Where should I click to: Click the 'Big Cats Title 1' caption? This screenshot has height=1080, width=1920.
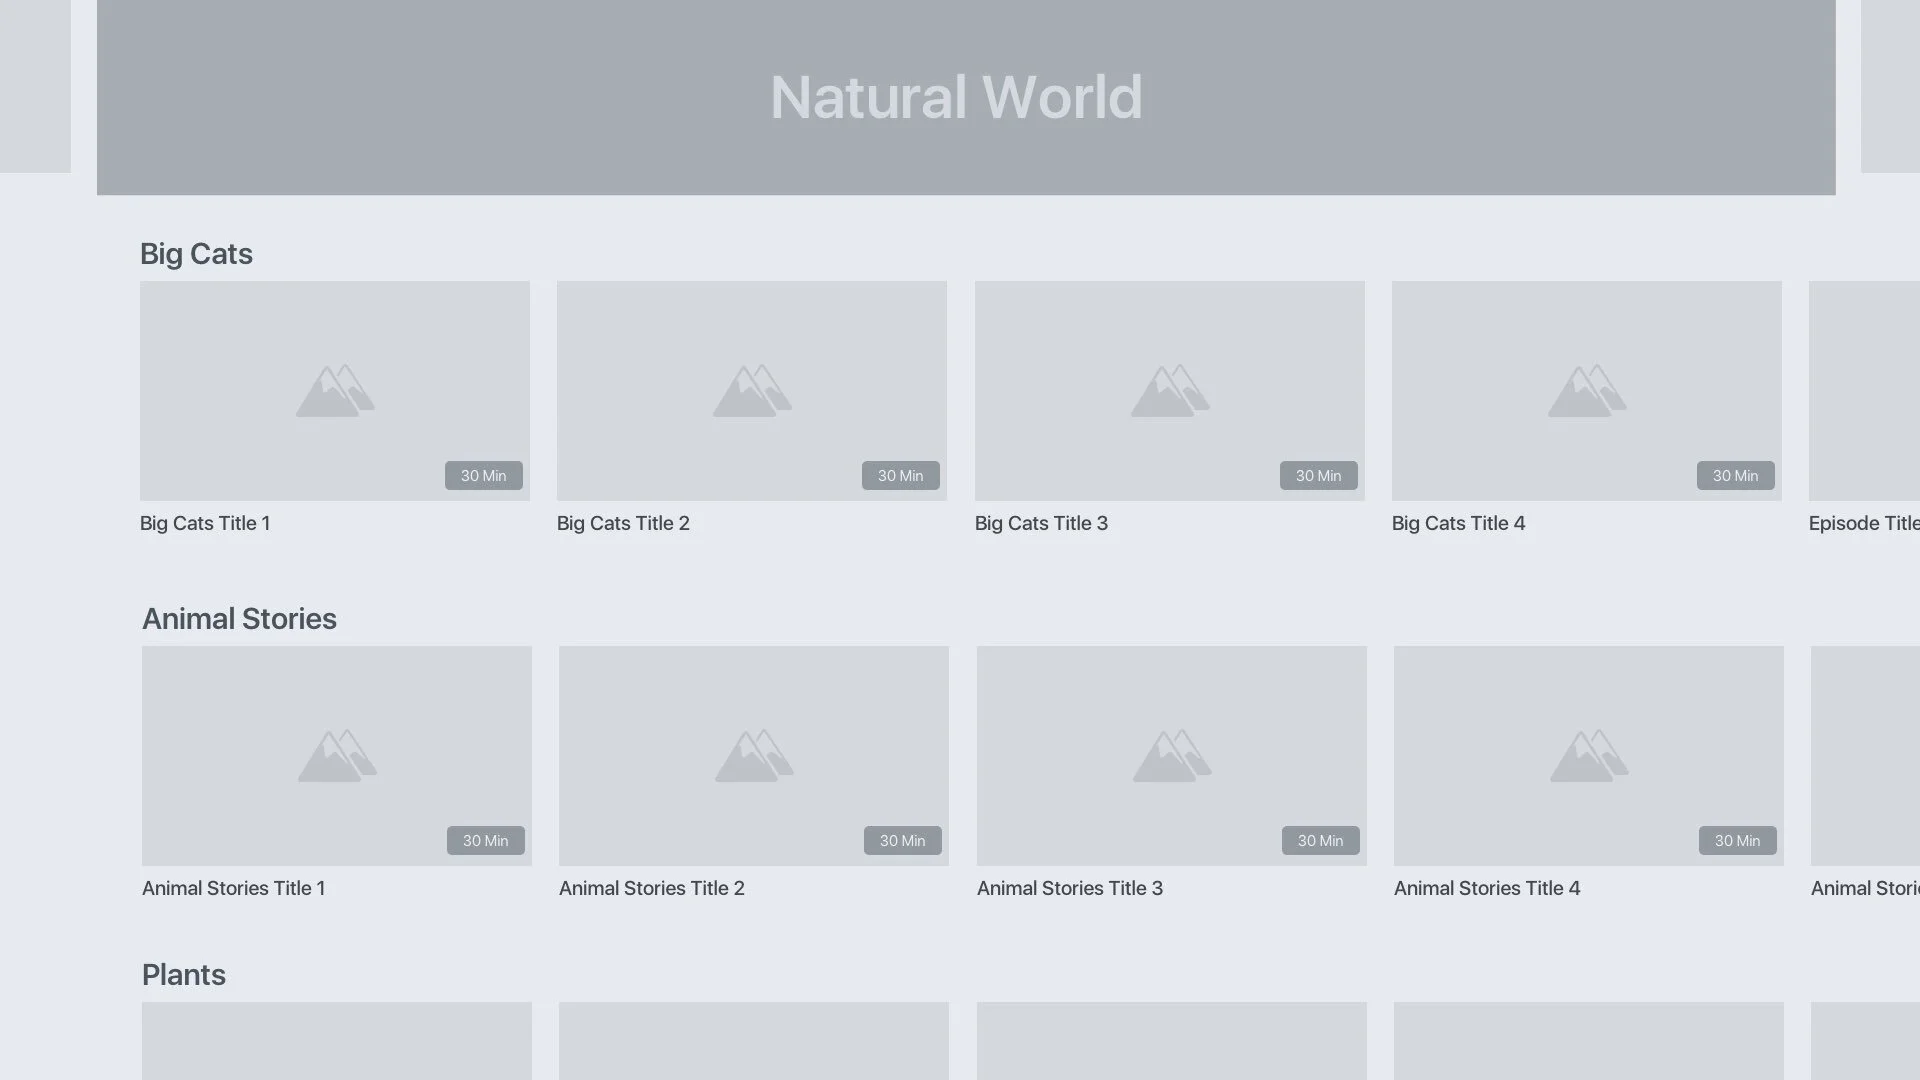pyautogui.click(x=205, y=523)
